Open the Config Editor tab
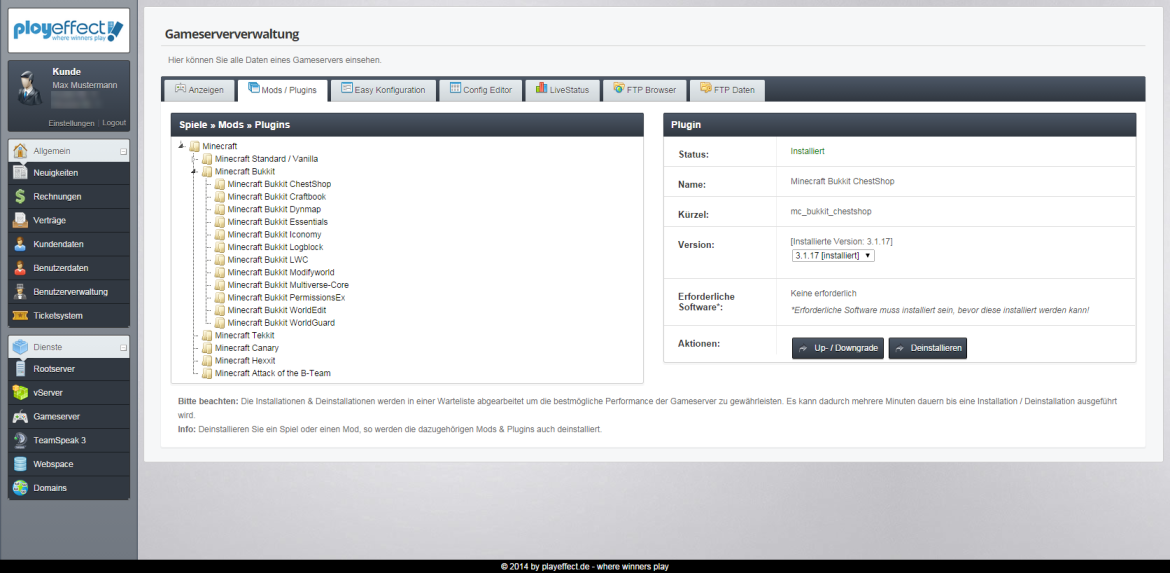 tap(481, 90)
